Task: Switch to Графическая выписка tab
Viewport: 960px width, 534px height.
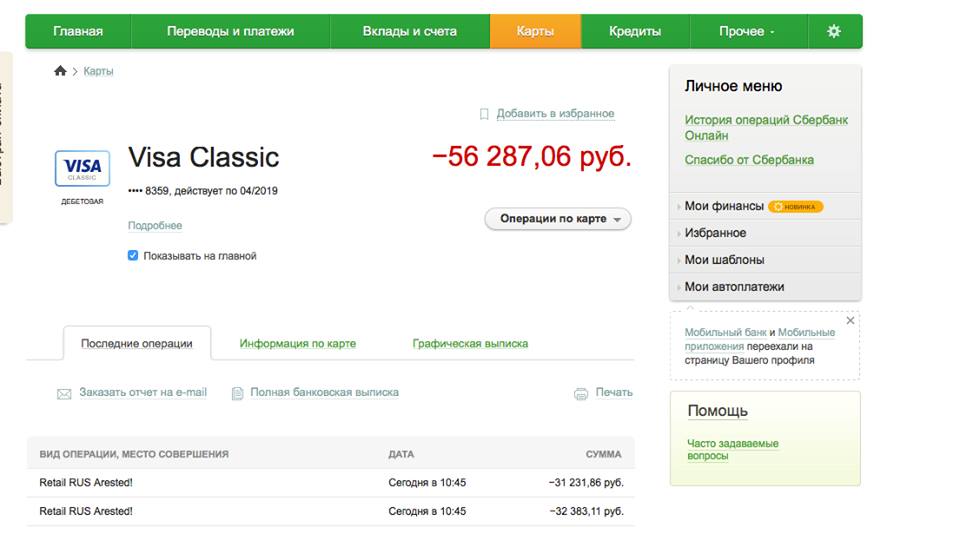Action: tap(470, 344)
